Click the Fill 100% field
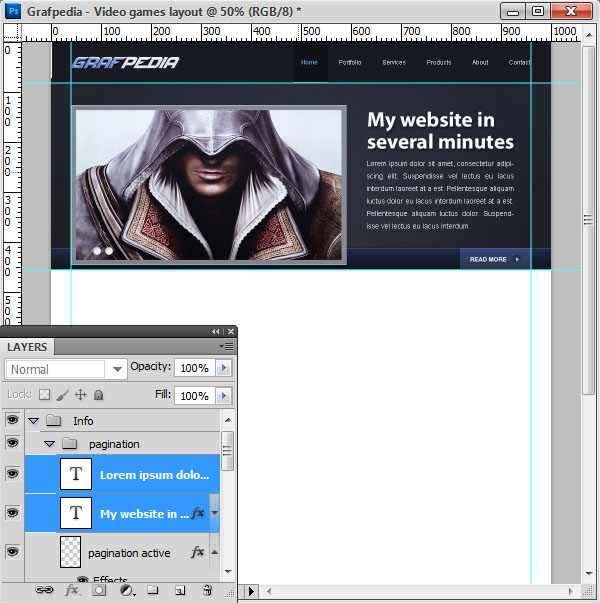The image size is (600, 603). pyautogui.click(x=195, y=395)
